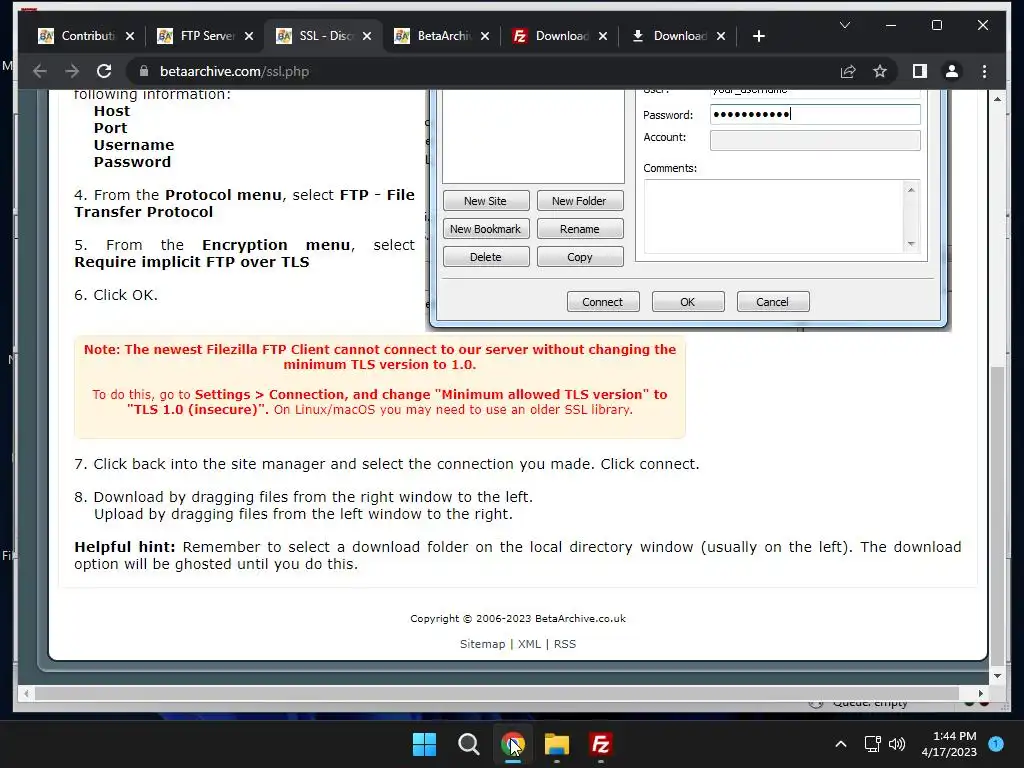Click the '6. Click OK.' step
Image resolution: width=1024 pixels, height=768 pixels.
tap(116, 295)
